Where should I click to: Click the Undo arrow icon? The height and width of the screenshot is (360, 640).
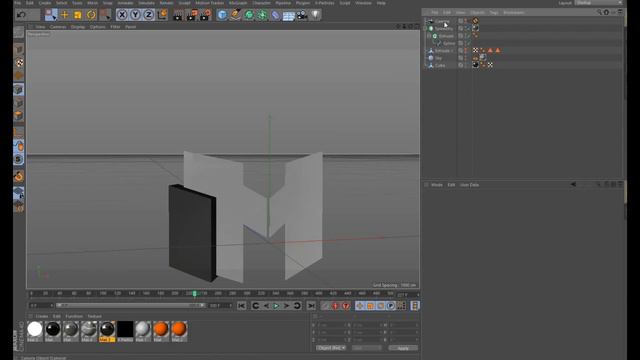[21, 15]
